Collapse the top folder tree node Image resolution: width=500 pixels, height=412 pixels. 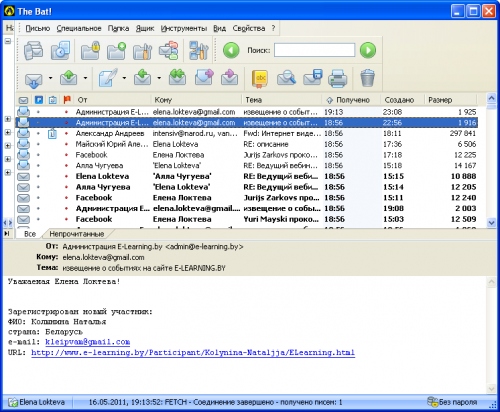click(8, 41)
